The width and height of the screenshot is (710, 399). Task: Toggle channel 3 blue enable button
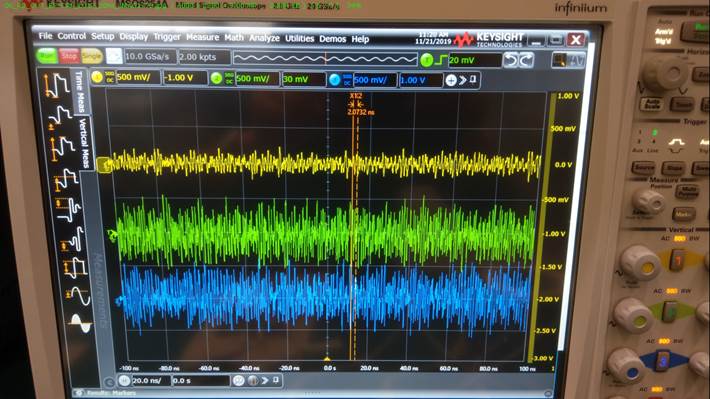point(335,80)
